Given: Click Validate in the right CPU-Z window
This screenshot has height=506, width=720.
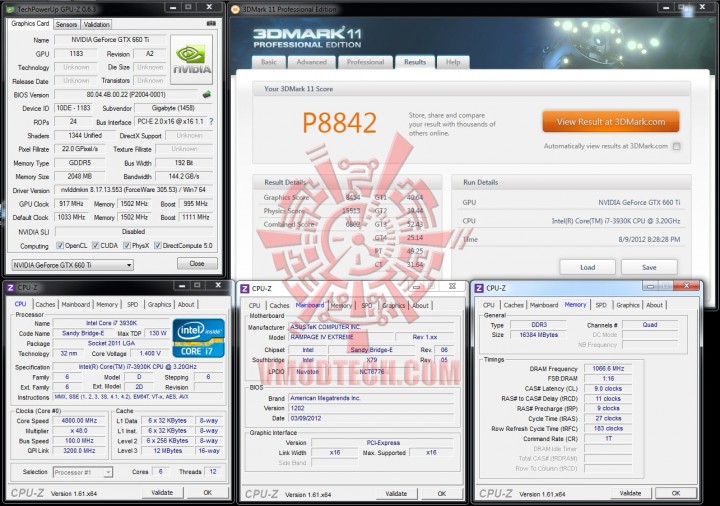Looking at the screenshot, I should (630, 493).
